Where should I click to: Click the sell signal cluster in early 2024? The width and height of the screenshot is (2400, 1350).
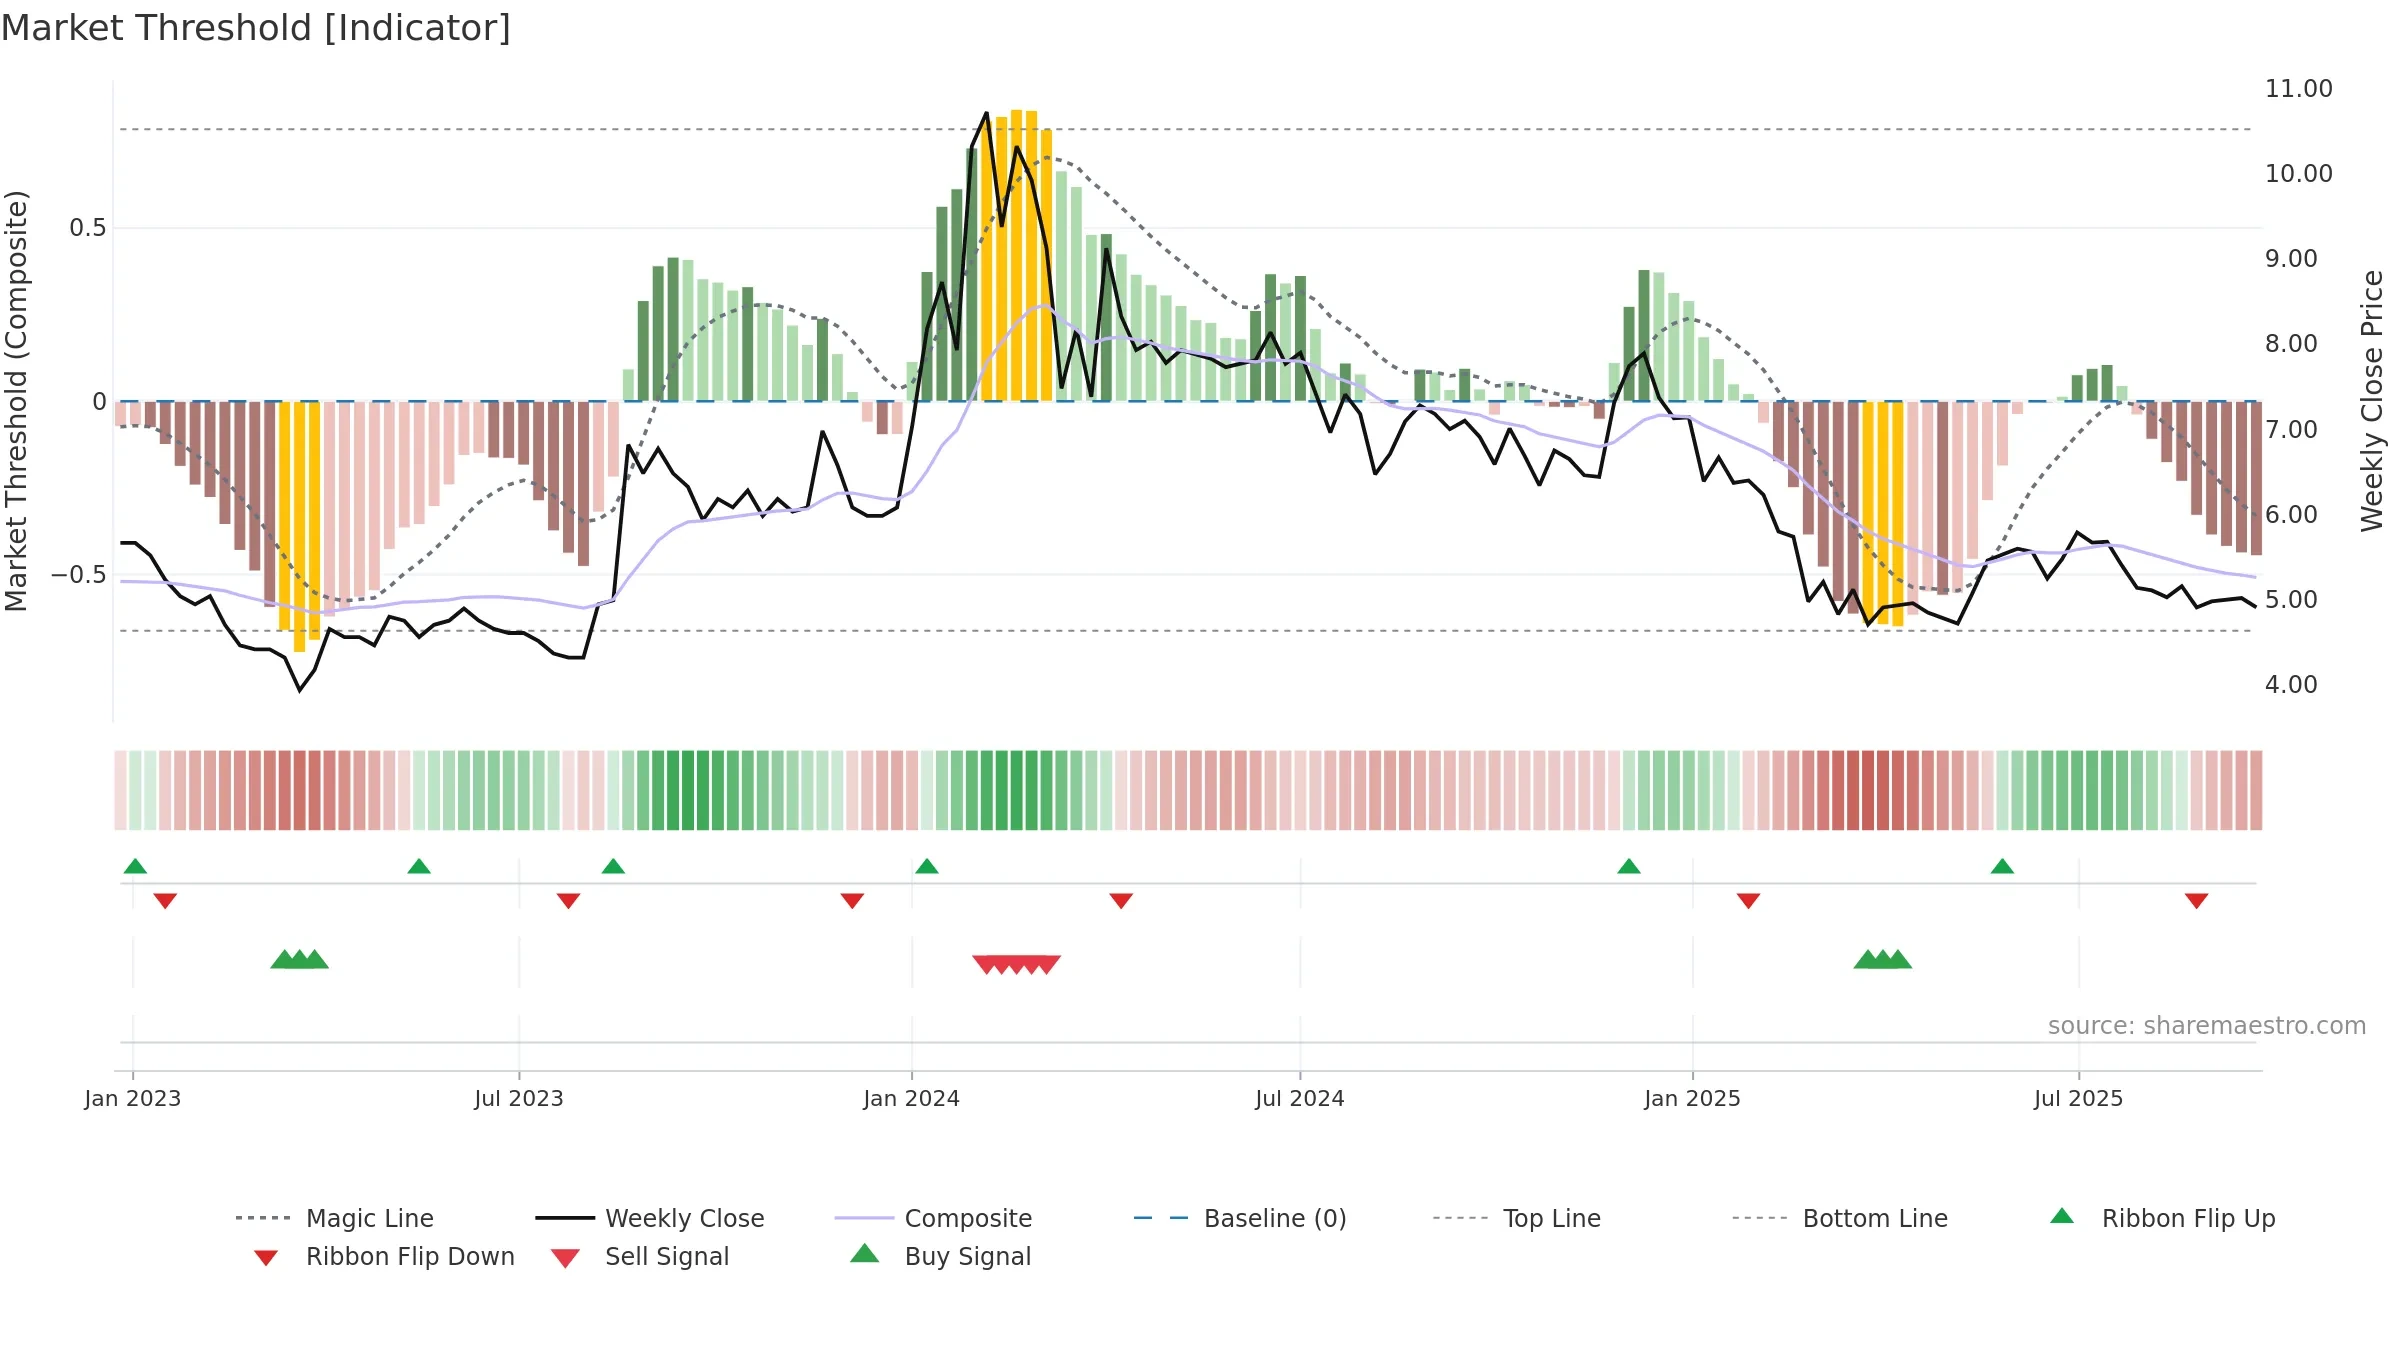tap(1016, 964)
